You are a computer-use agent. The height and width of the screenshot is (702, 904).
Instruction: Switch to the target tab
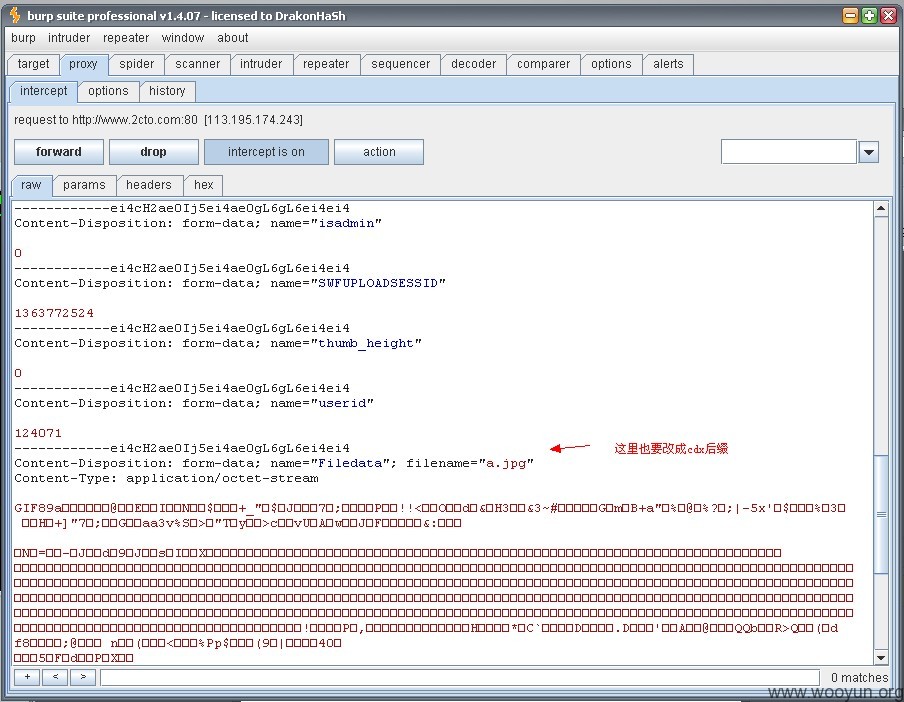(x=33, y=64)
